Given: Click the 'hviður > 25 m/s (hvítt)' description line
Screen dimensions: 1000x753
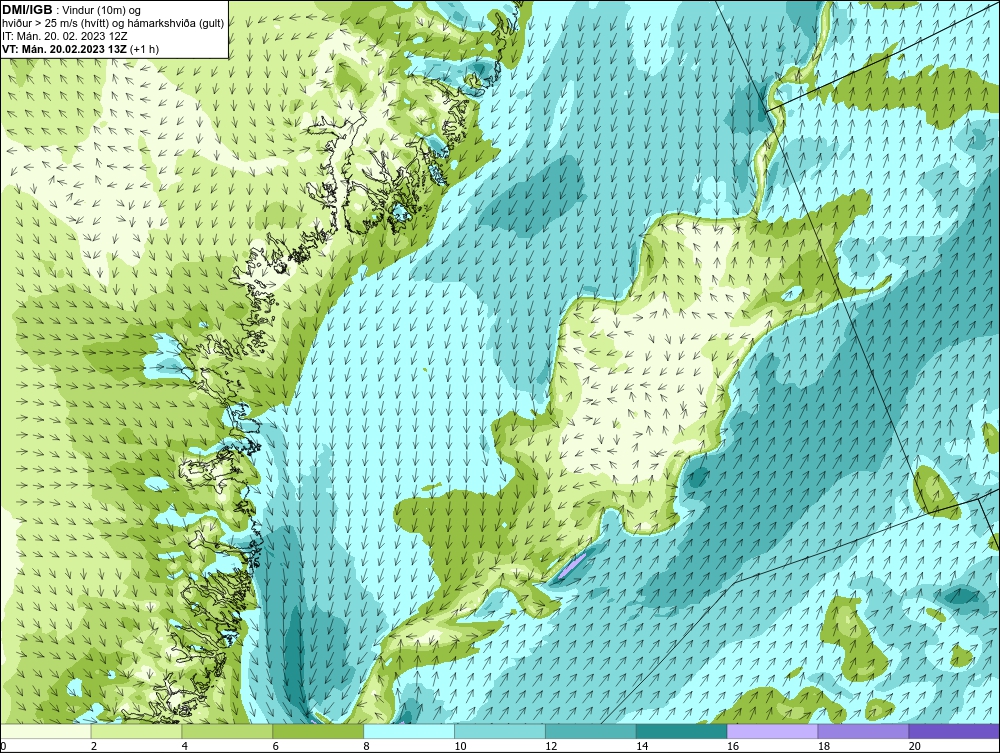Looking at the screenshot, I should (x=113, y=24).
